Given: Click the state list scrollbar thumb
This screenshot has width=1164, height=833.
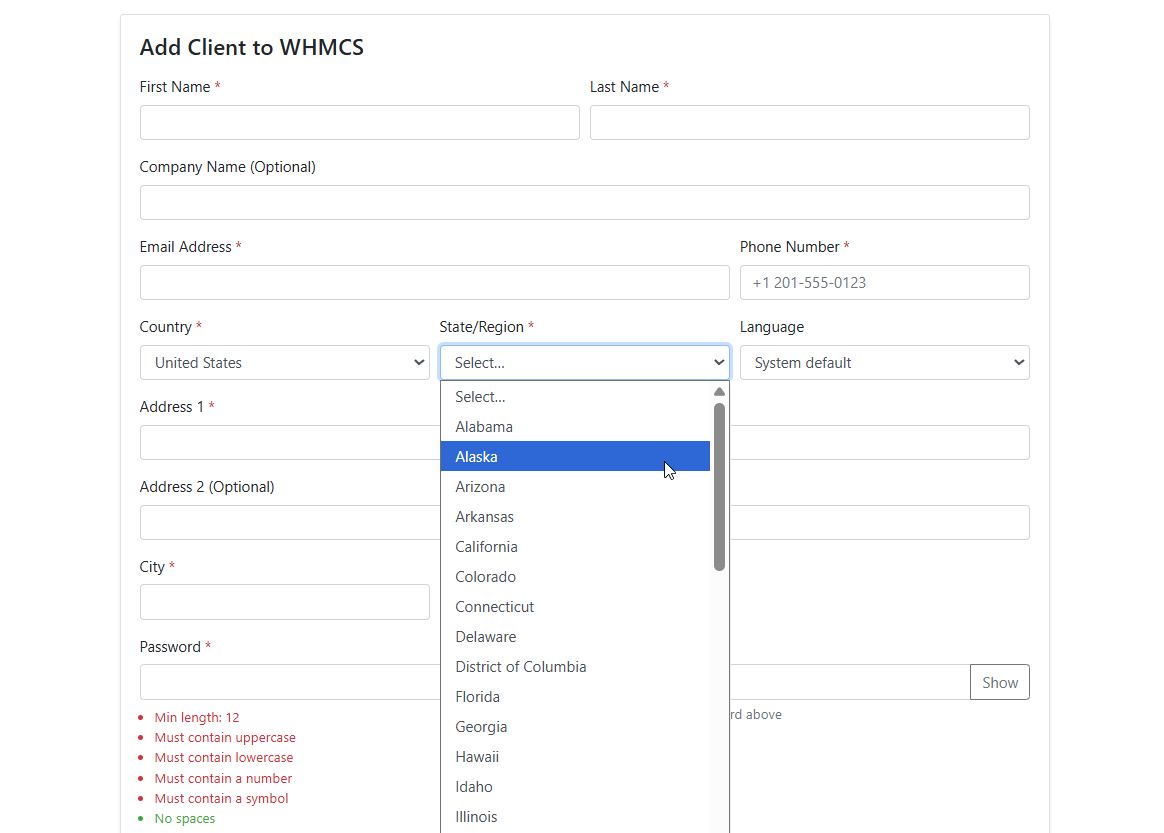Looking at the screenshot, I should click(x=719, y=487).
